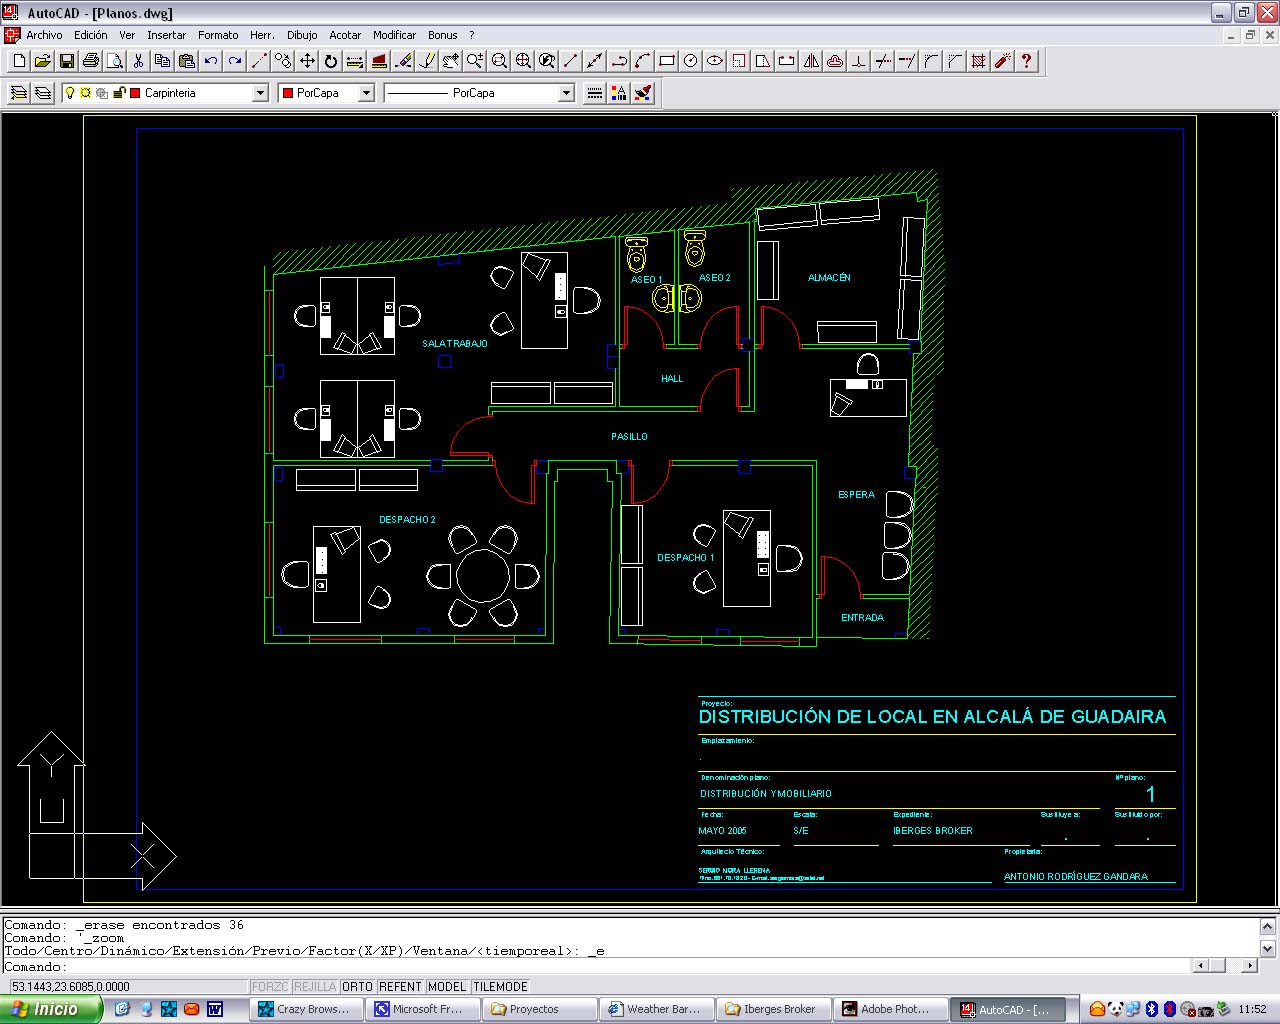Click red color swatch beside Carpinteria layer
Viewport: 1280px width, 1024px height.
tap(135, 93)
